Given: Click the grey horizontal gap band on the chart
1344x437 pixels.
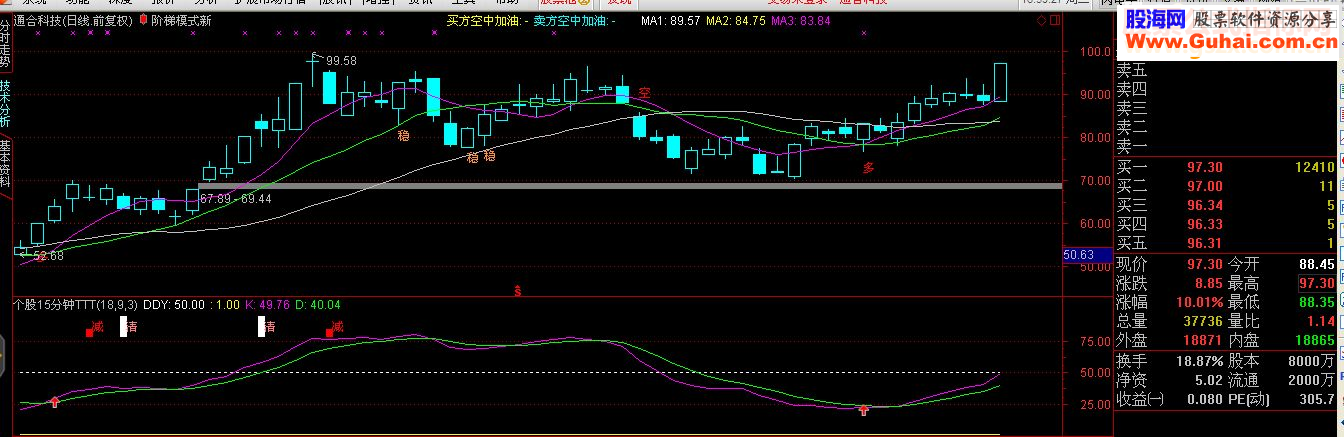Looking at the screenshot, I should click(630, 186).
